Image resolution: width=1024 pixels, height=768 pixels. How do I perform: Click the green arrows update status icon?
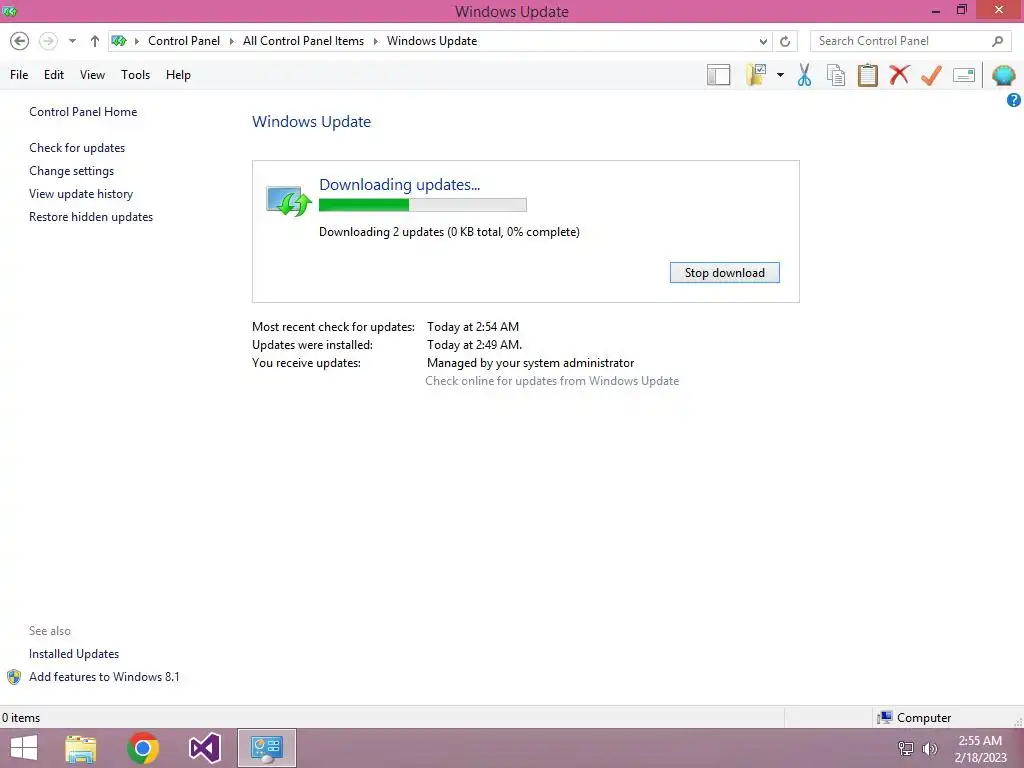pyautogui.click(x=289, y=201)
